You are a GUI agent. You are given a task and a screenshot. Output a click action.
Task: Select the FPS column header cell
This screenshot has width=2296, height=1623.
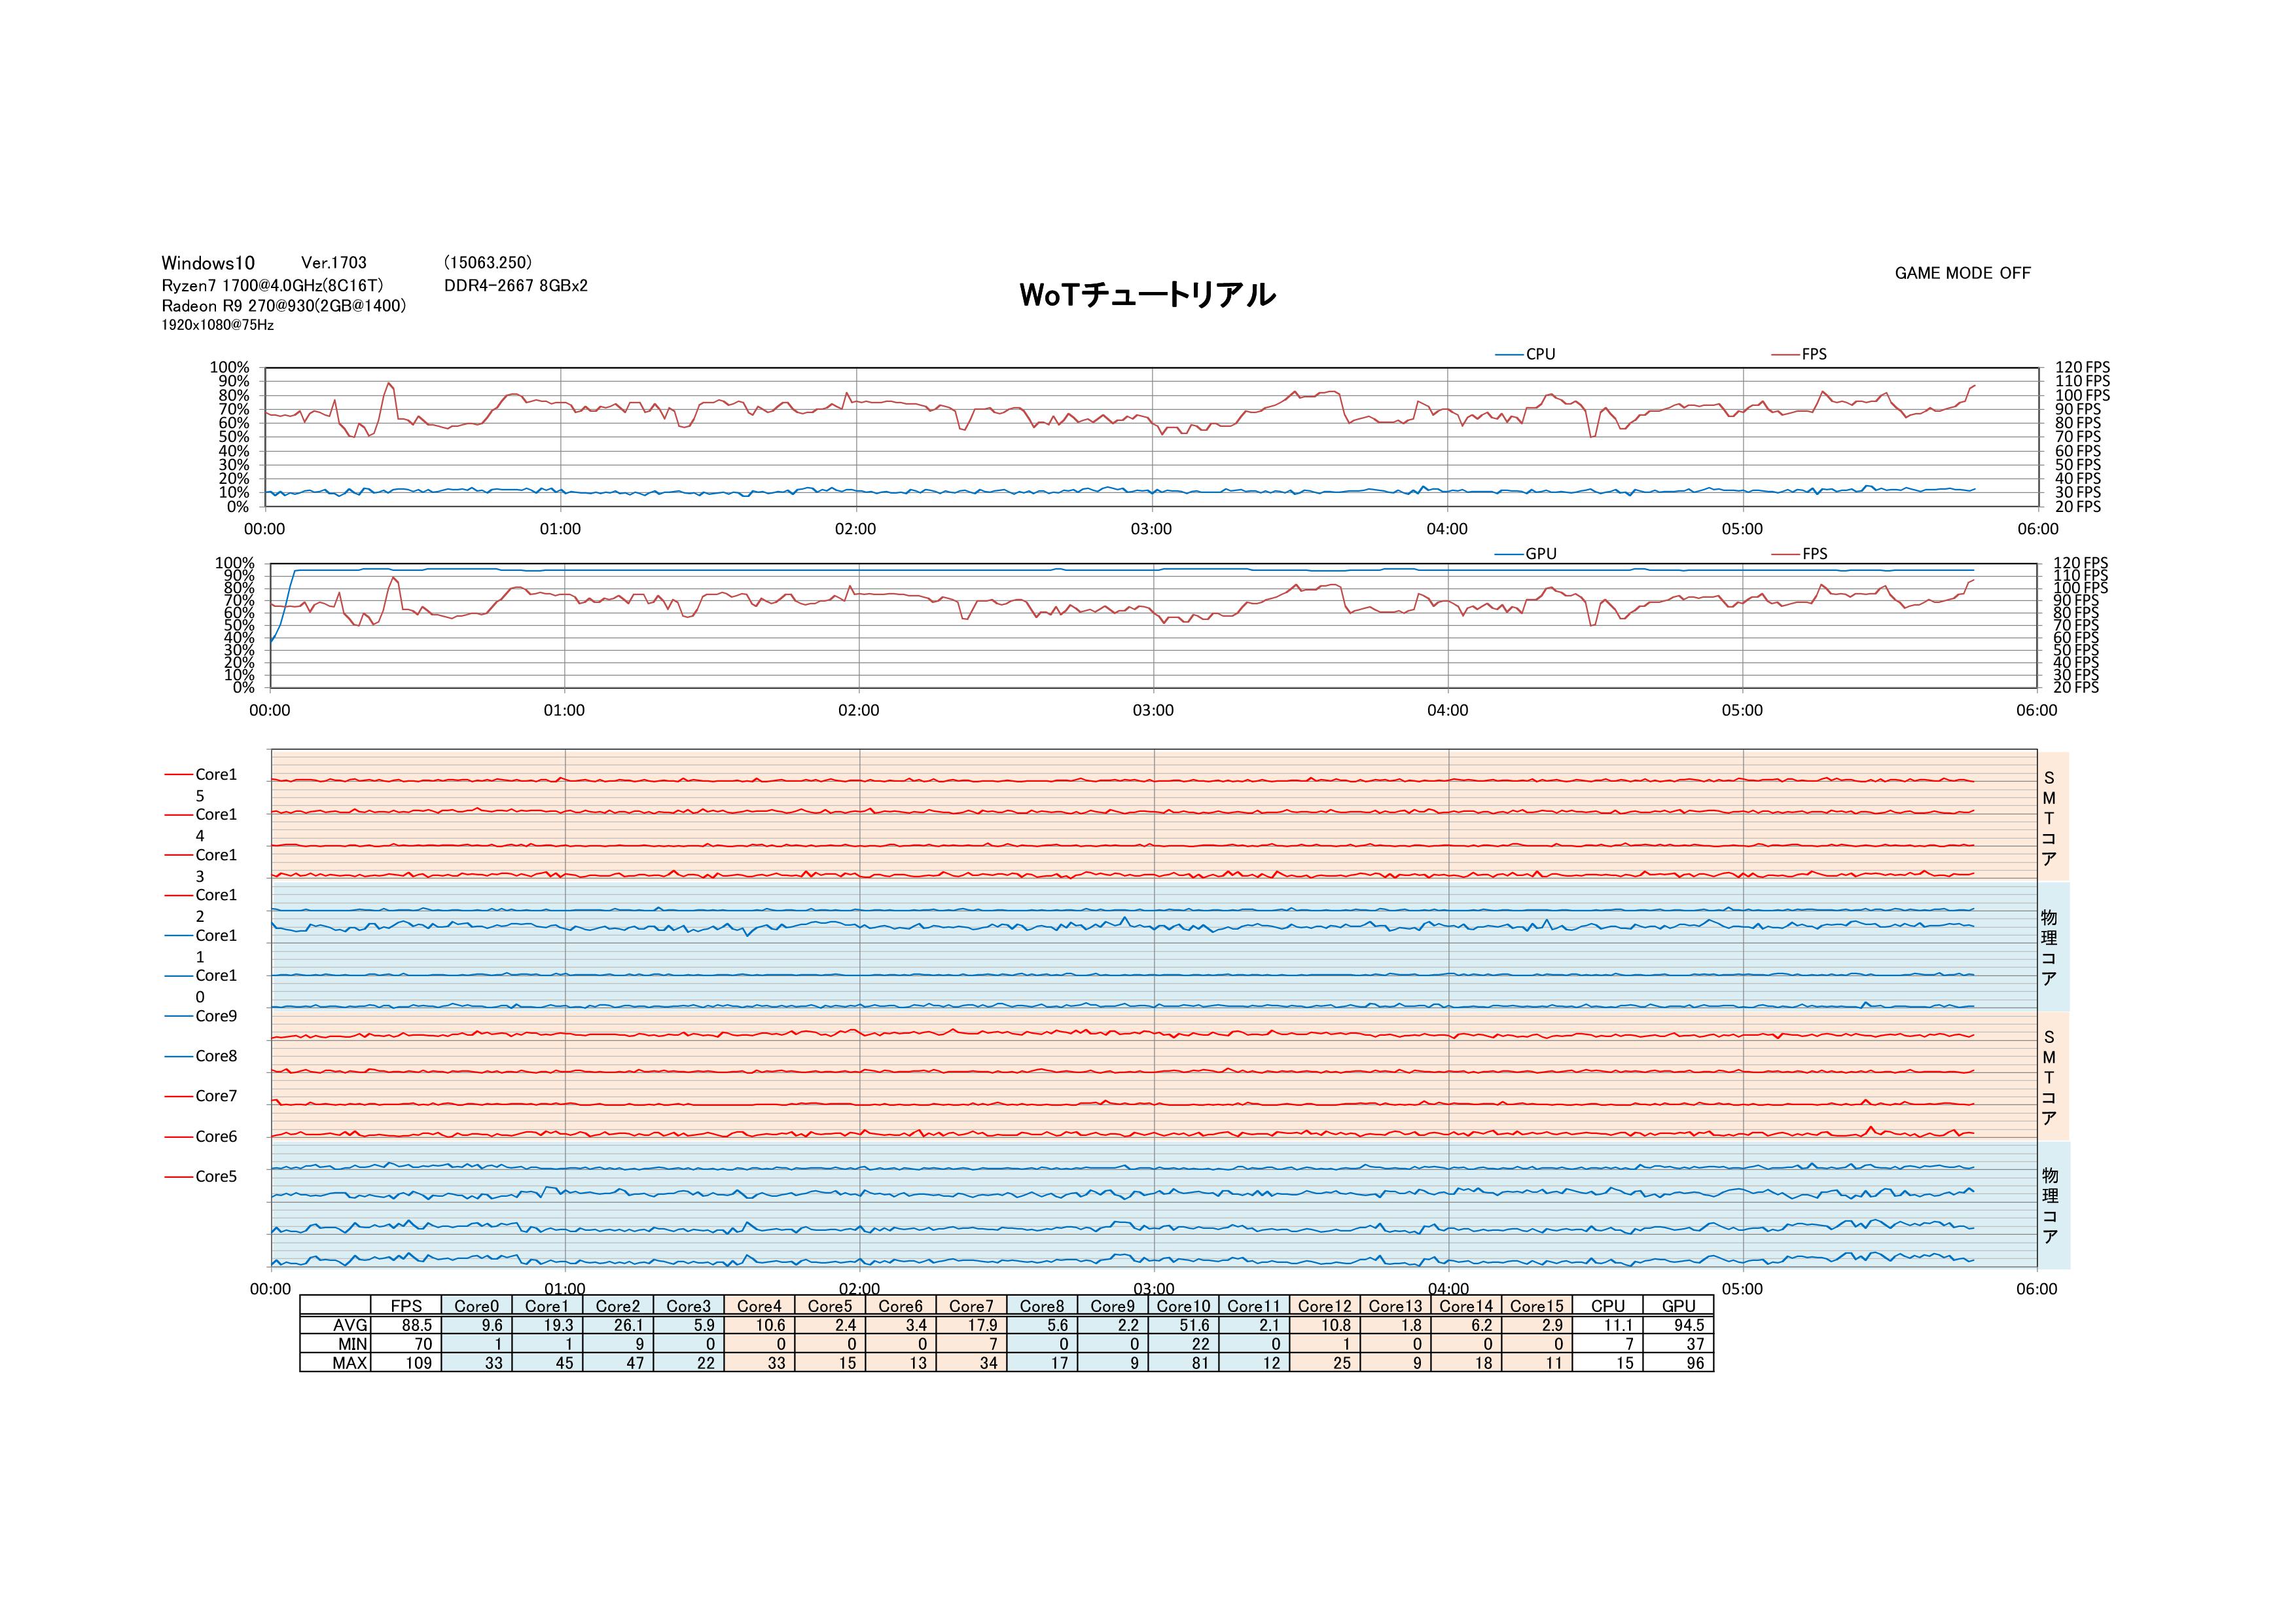406,1306
